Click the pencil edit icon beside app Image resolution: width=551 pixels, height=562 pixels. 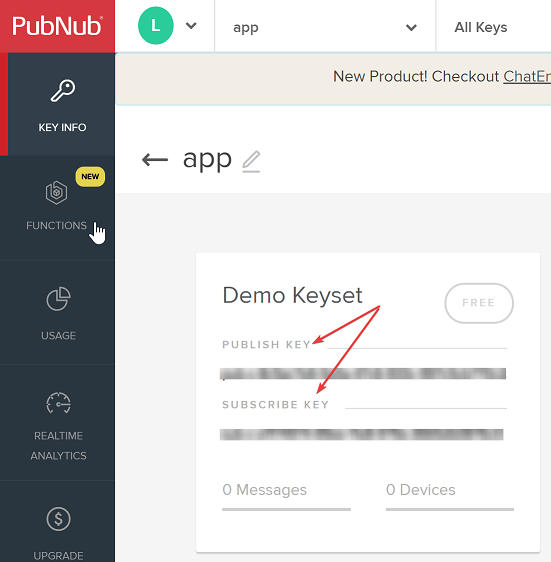[x=251, y=161]
